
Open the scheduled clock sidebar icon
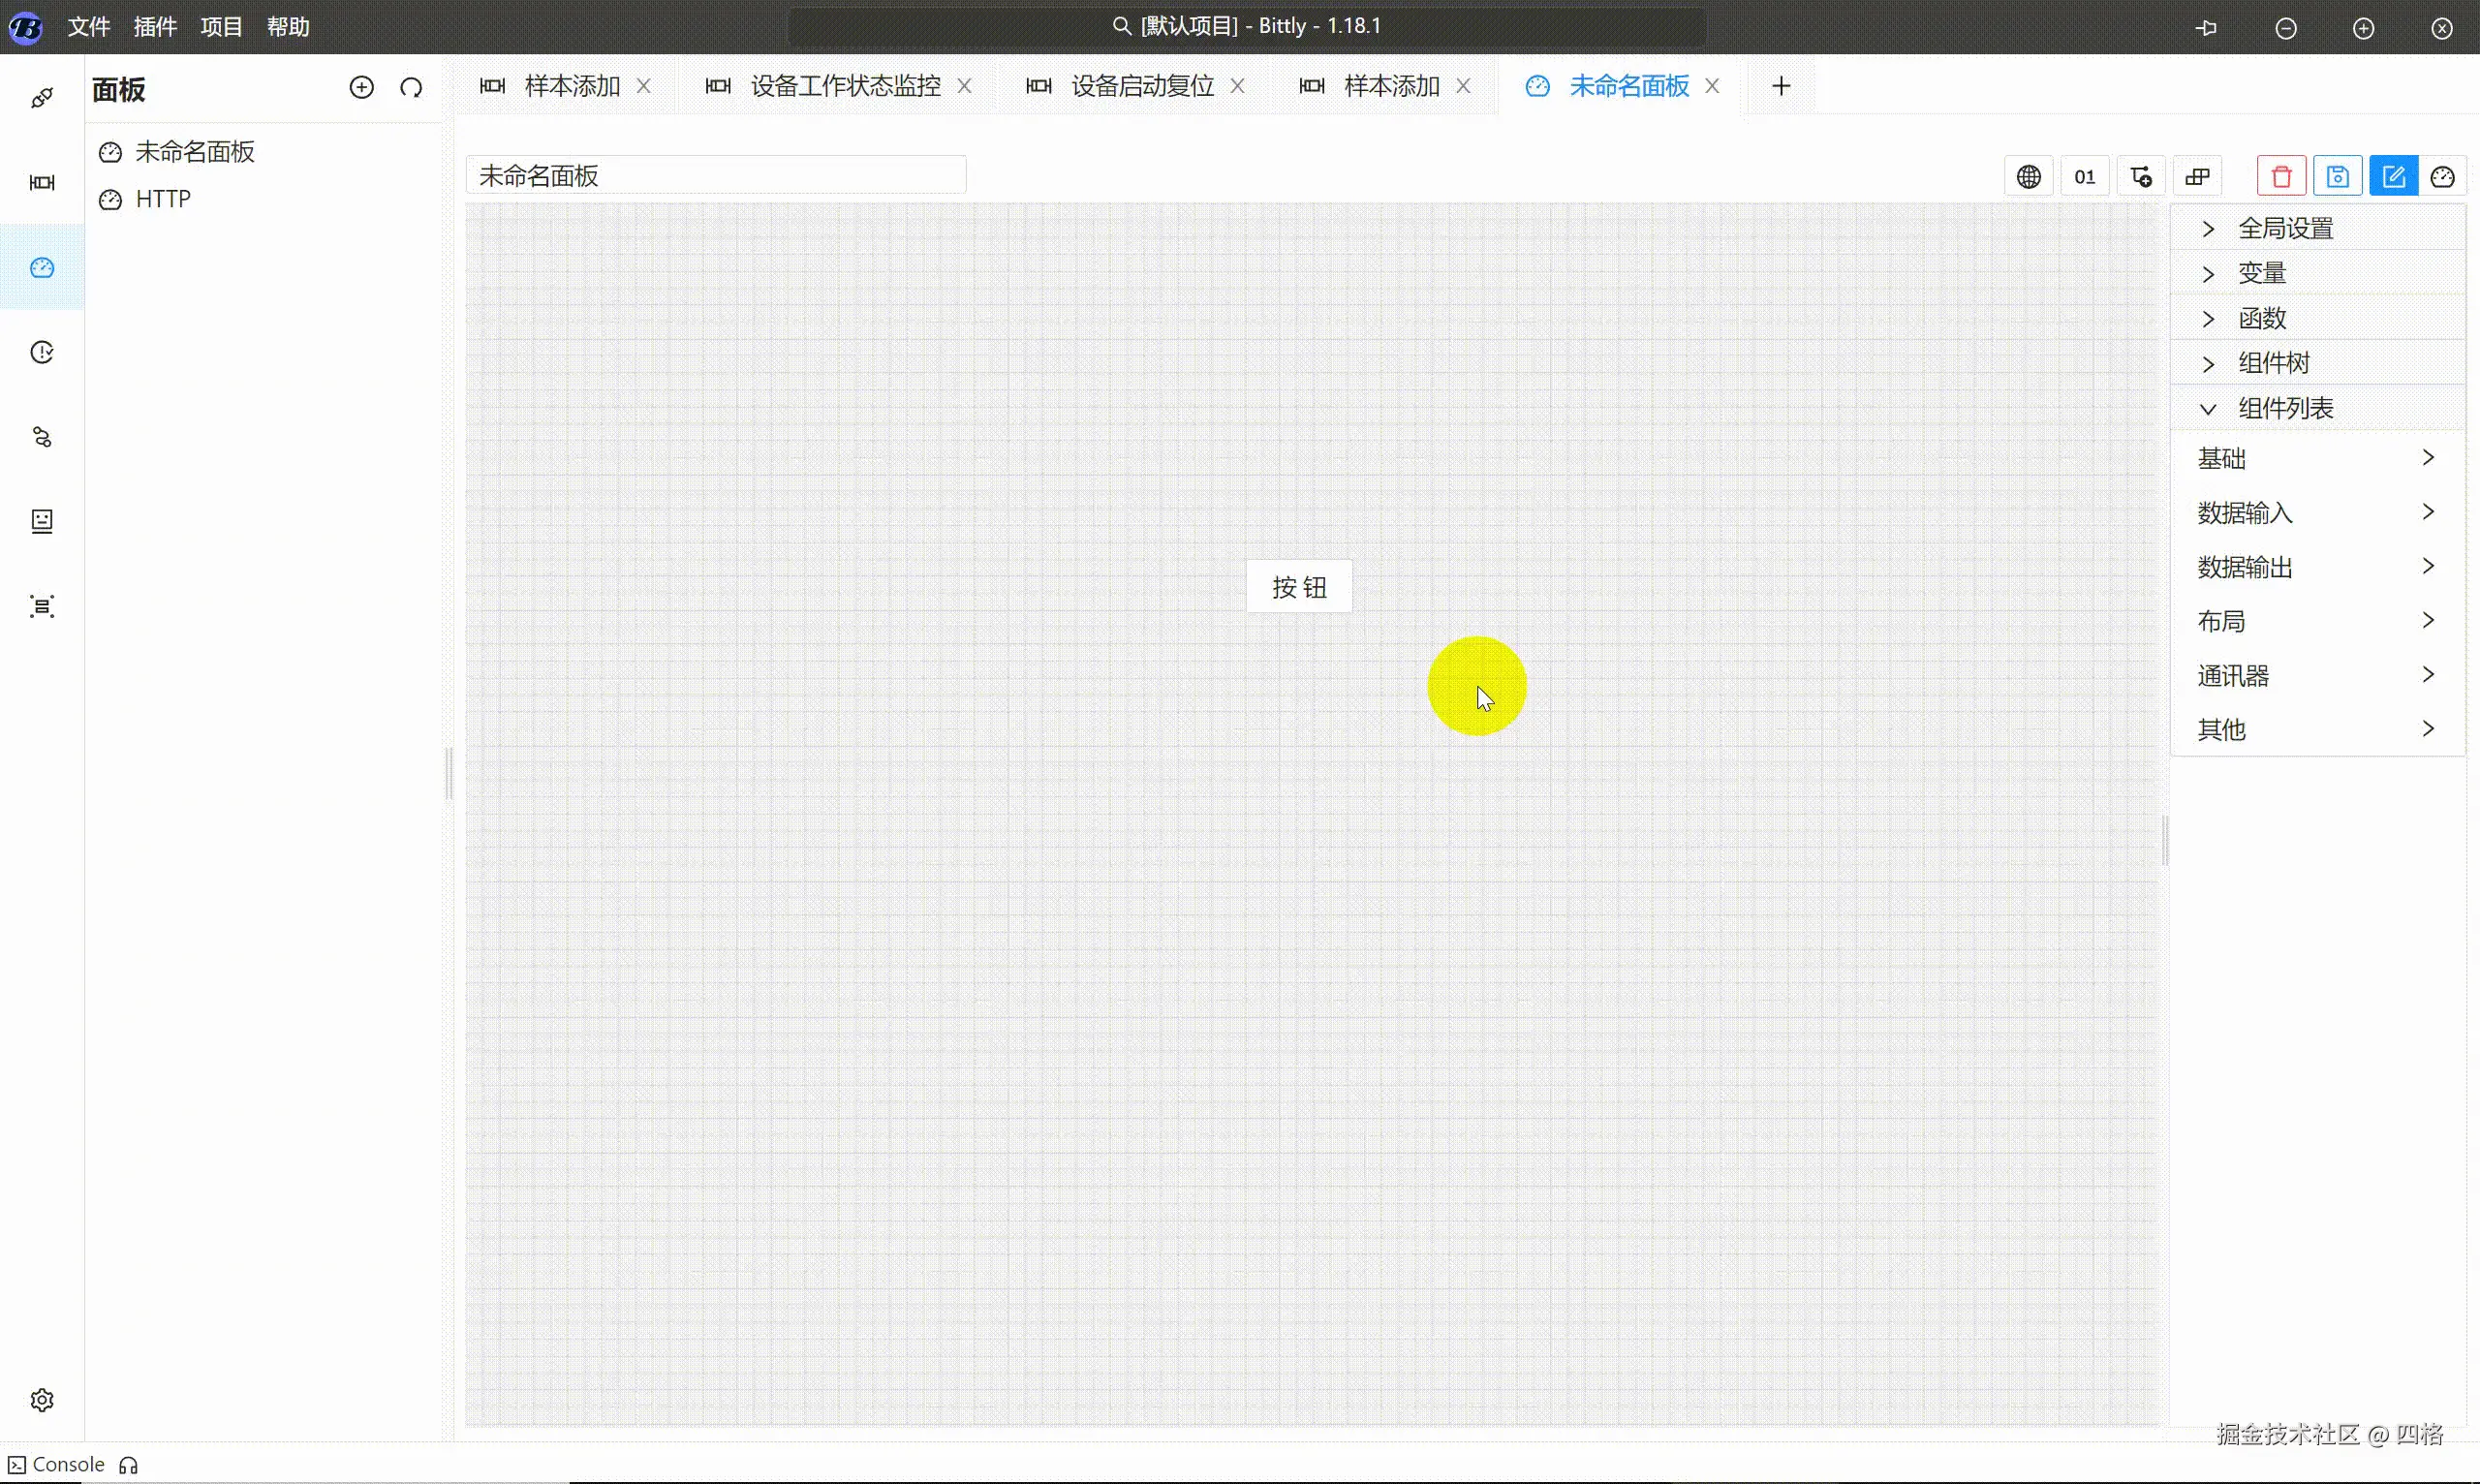click(x=42, y=352)
